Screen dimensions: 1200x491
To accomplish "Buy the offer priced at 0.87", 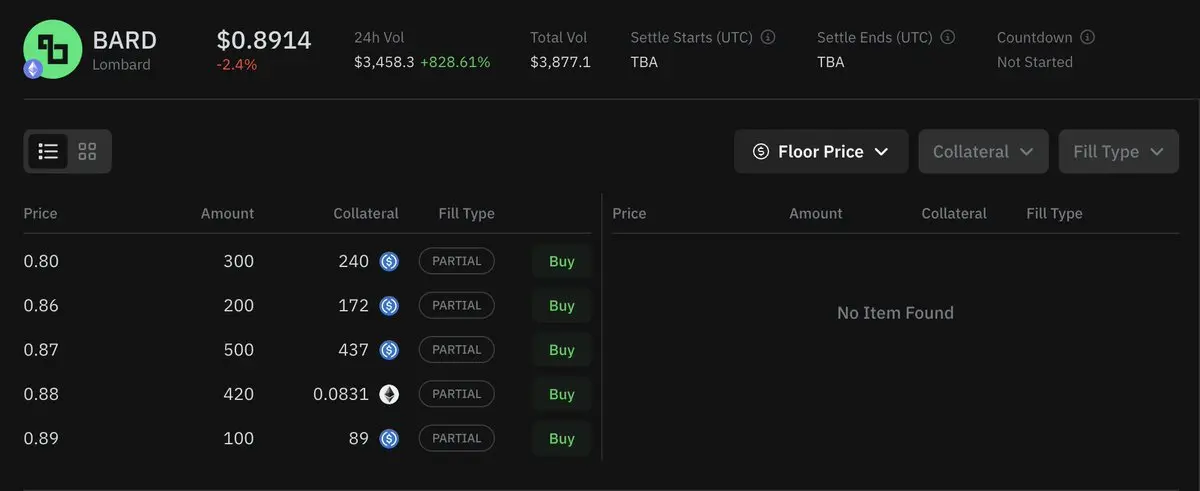I will pos(562,350).
